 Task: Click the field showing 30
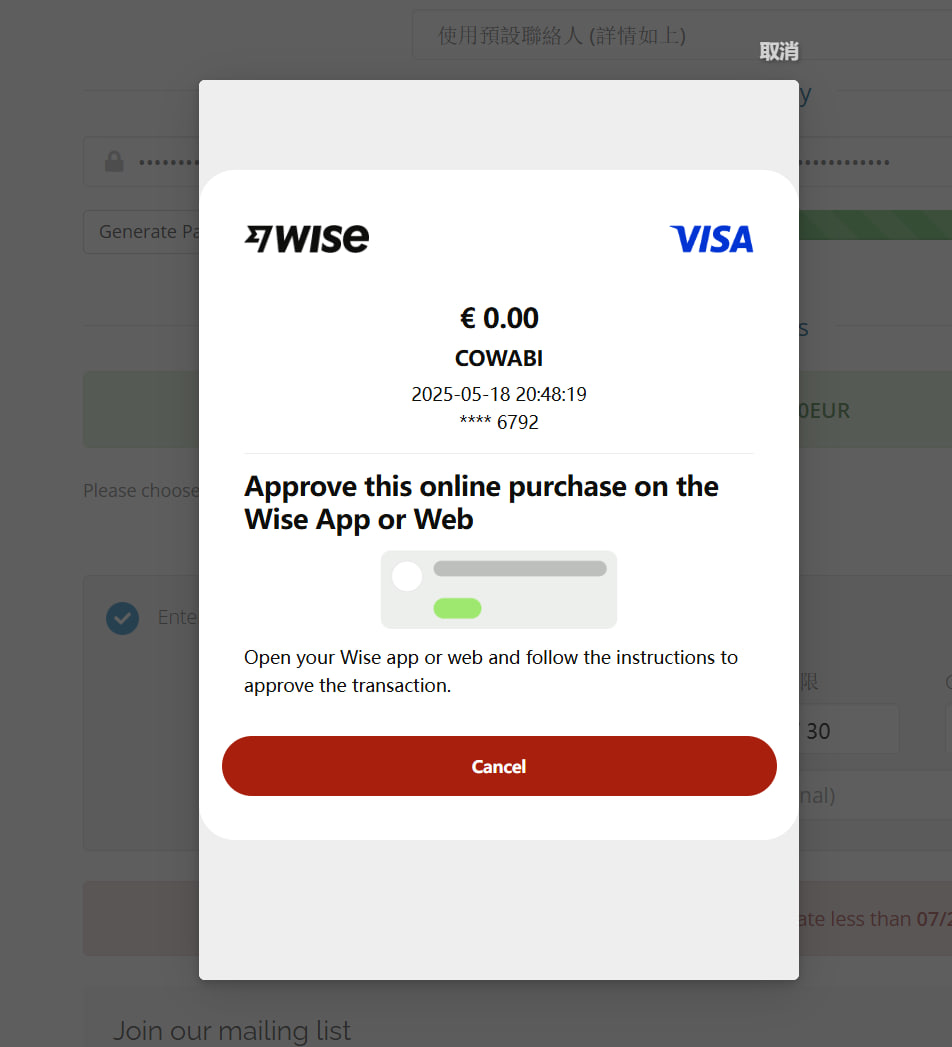click(849, 730)
